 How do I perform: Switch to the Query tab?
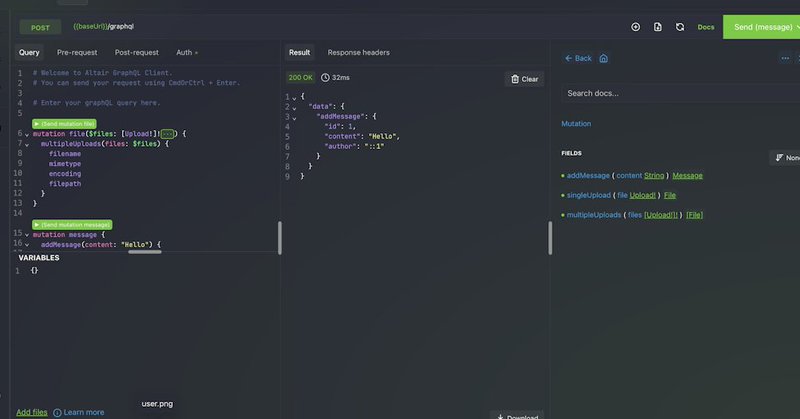click(29, 53)
